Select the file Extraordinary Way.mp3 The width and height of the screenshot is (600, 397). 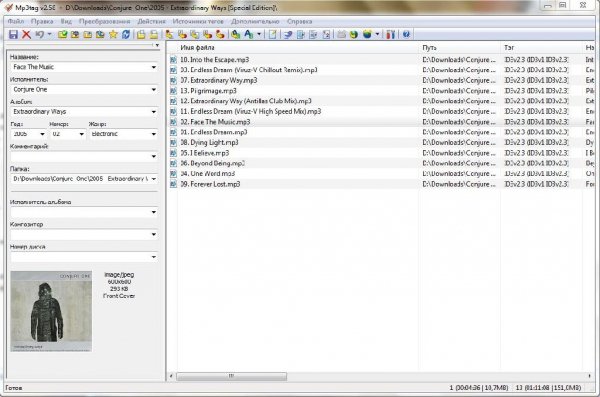pyautogui.click(x=219, y=80)
